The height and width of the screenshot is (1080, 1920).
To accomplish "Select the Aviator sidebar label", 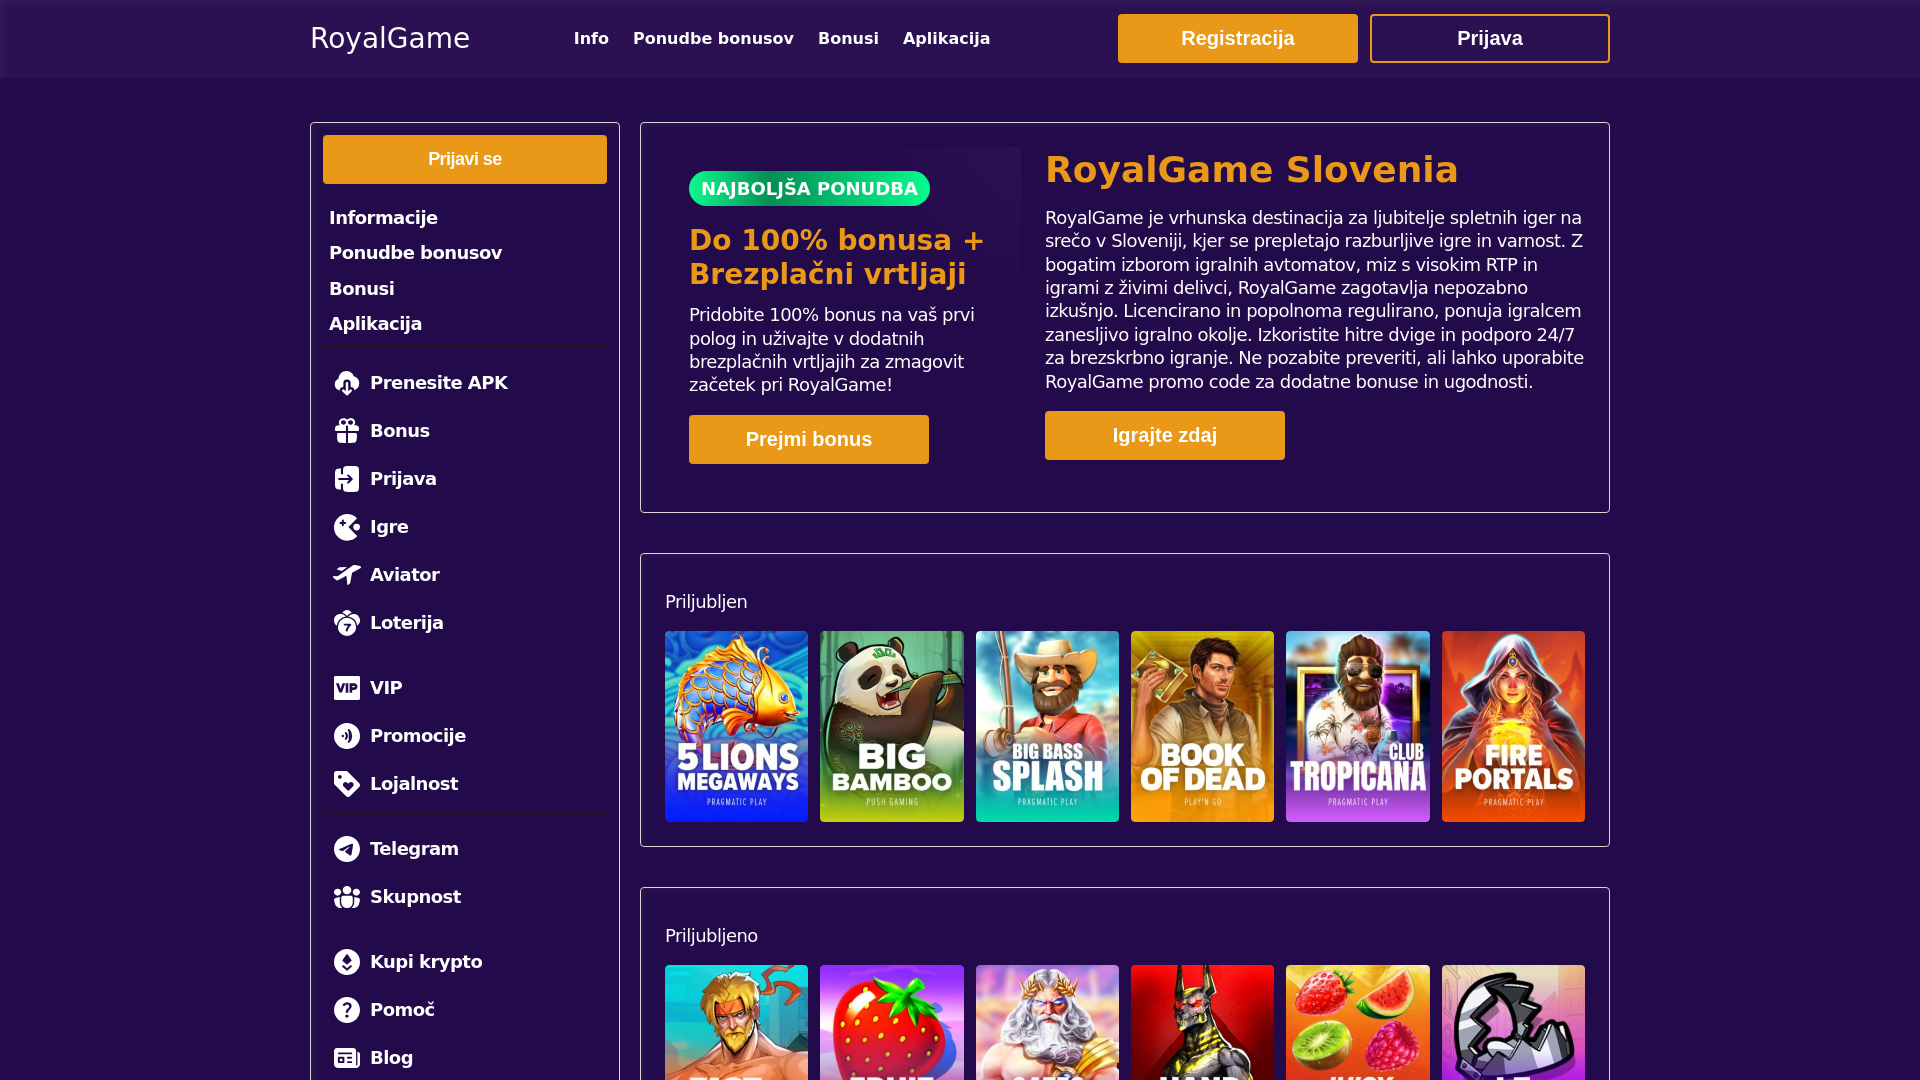I will (x=405, y=575).
